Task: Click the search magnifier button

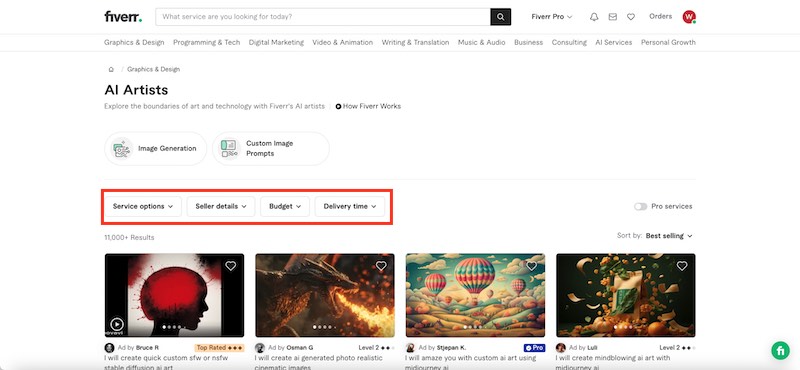Action: point(501,17)
